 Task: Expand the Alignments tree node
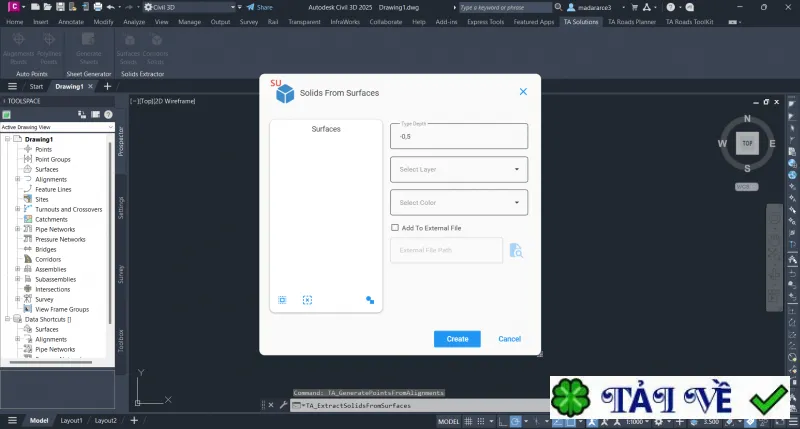point(18,179)
